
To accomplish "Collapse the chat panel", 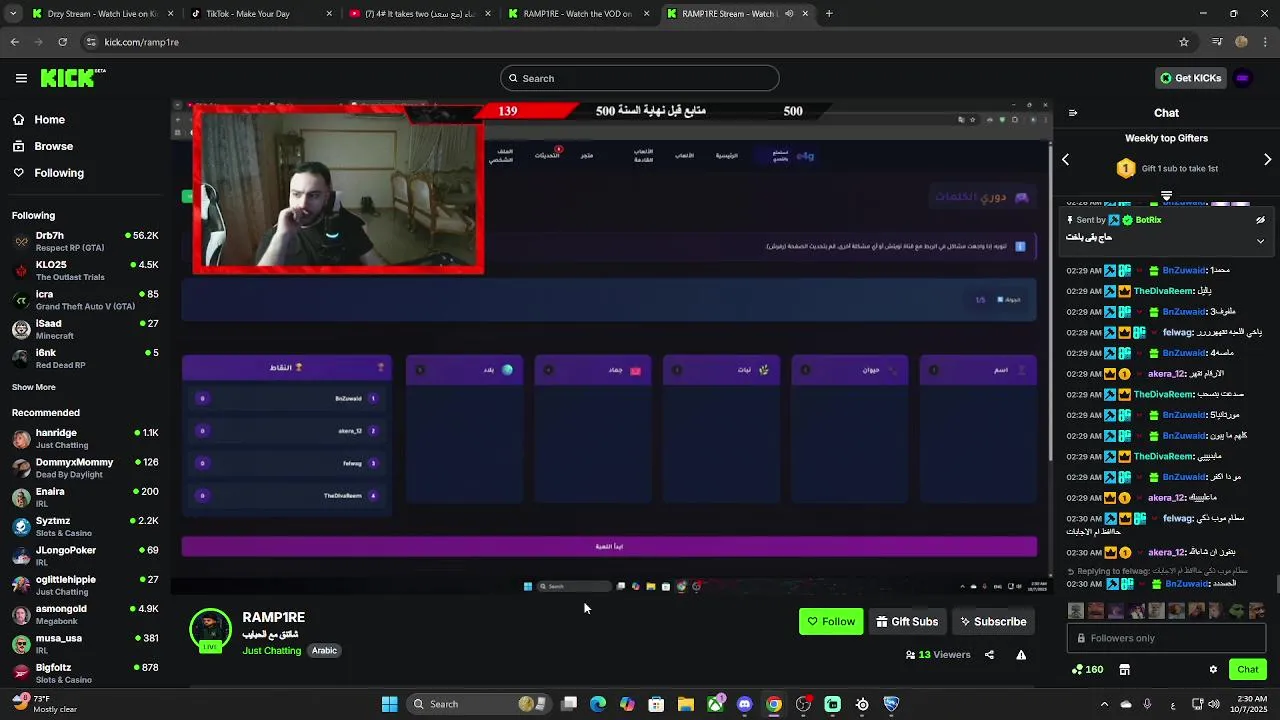I will (x=1072, y=113).
